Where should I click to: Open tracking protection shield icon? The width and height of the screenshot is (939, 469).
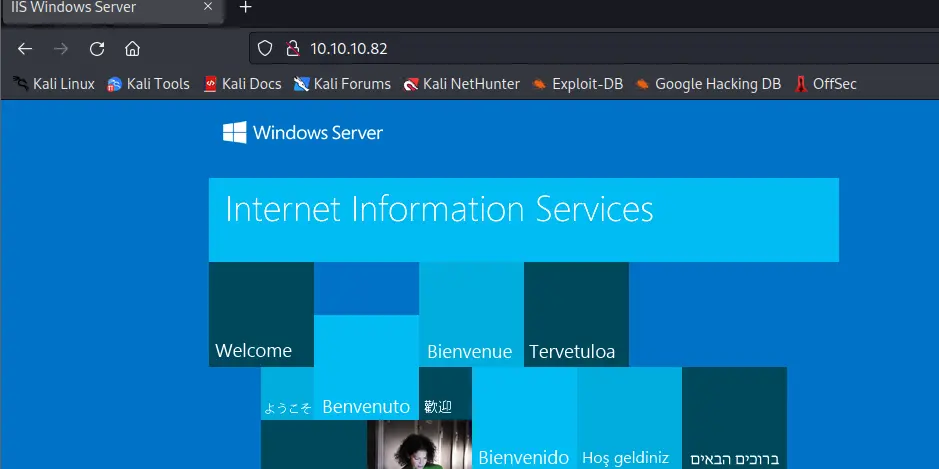[x=265, y=49]
